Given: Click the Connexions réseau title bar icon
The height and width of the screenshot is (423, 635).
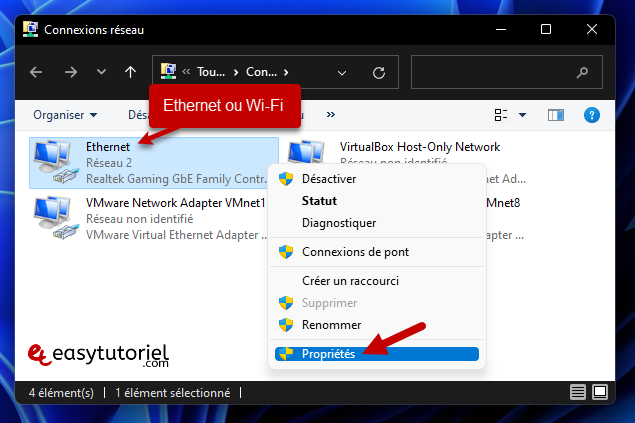Looking at the screenshot, I should click(30, 30).
